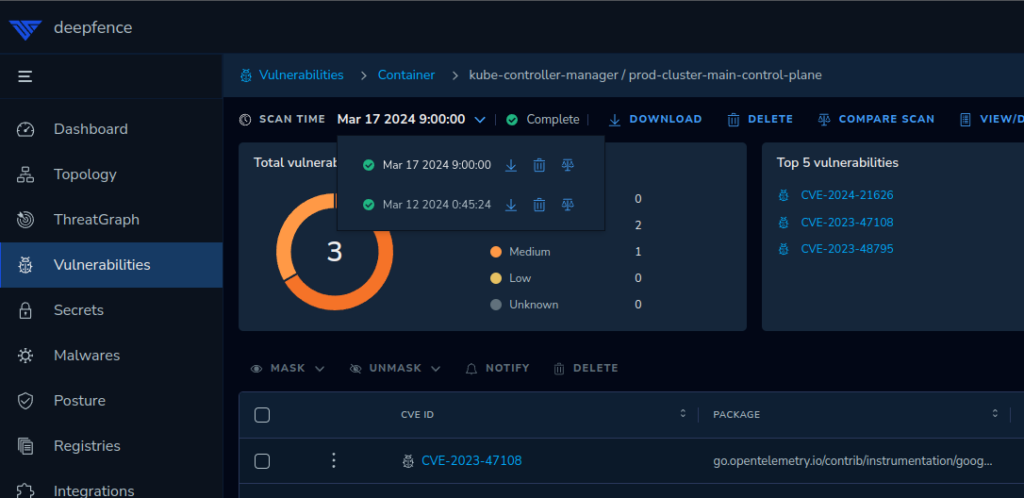Delete the Mar 17 2024 scan via trash icon

coord(539,166)
